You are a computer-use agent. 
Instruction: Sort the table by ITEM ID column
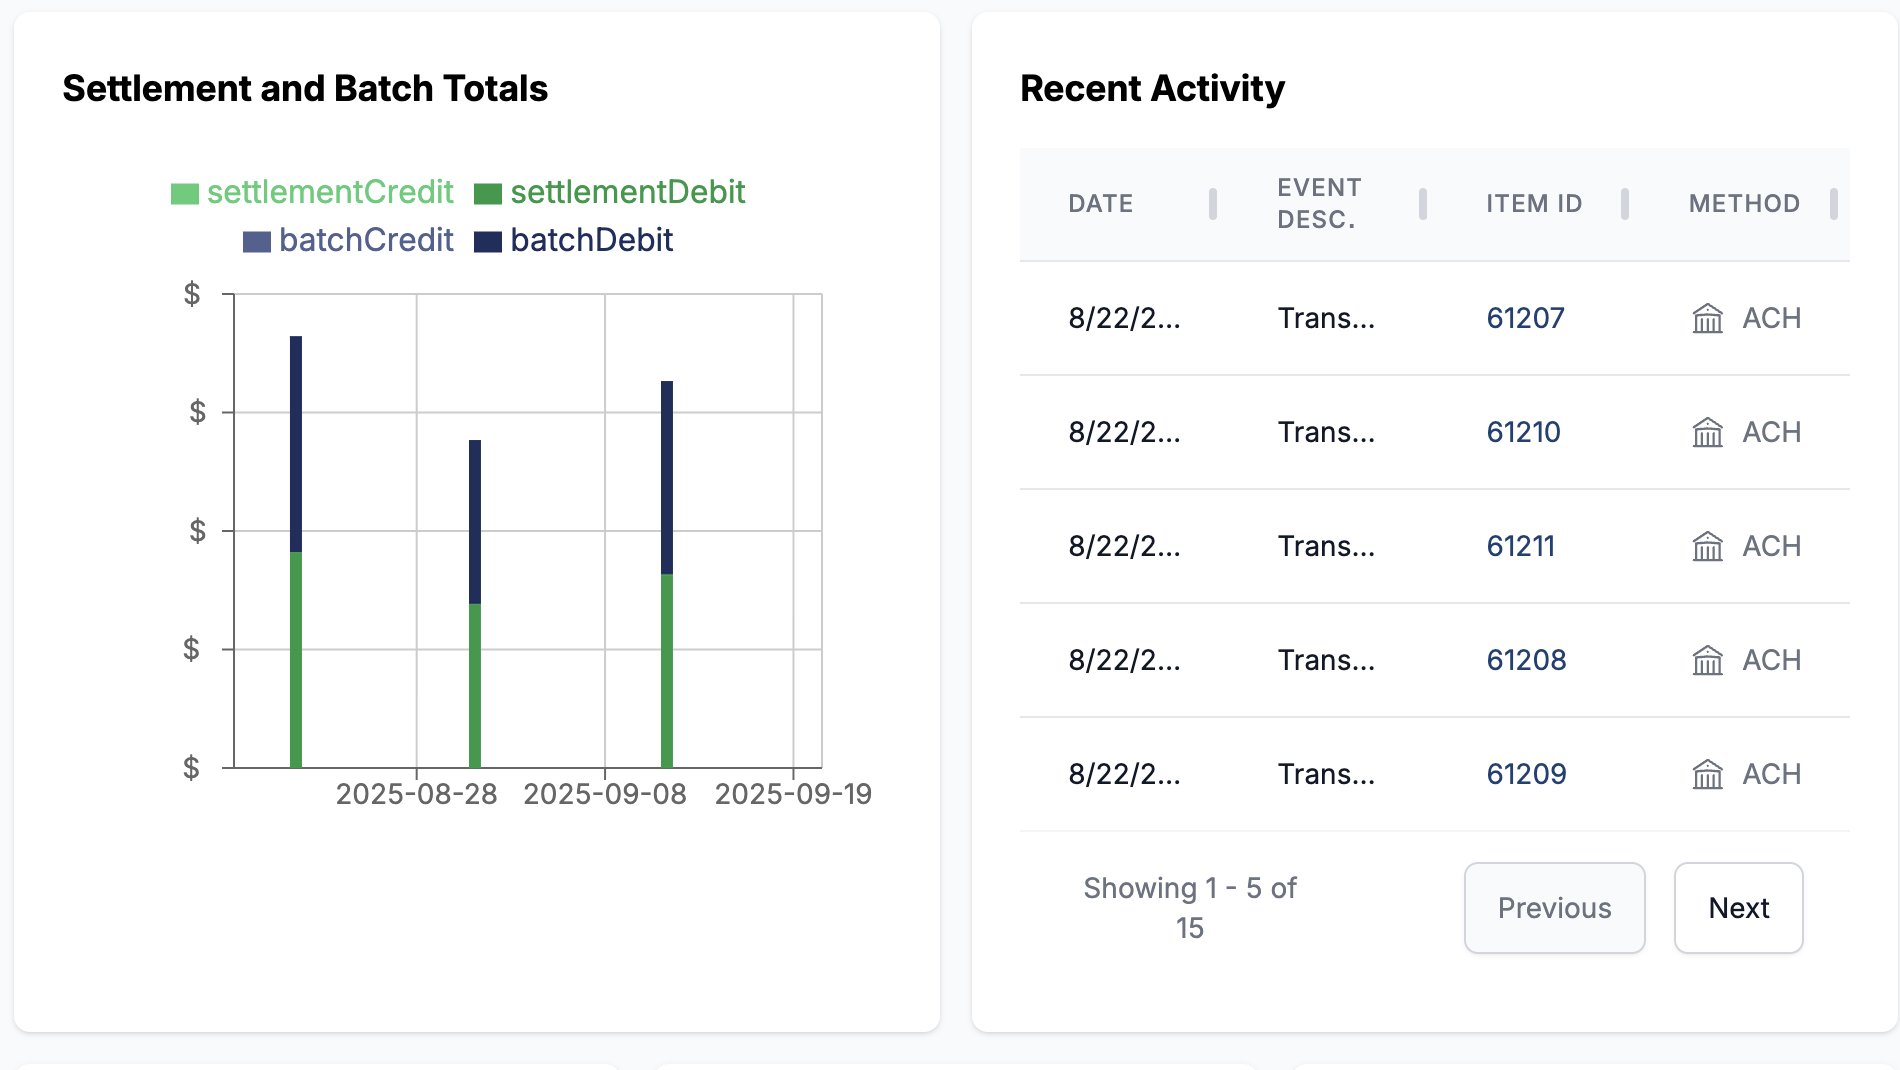click(x=1534, y=203)
